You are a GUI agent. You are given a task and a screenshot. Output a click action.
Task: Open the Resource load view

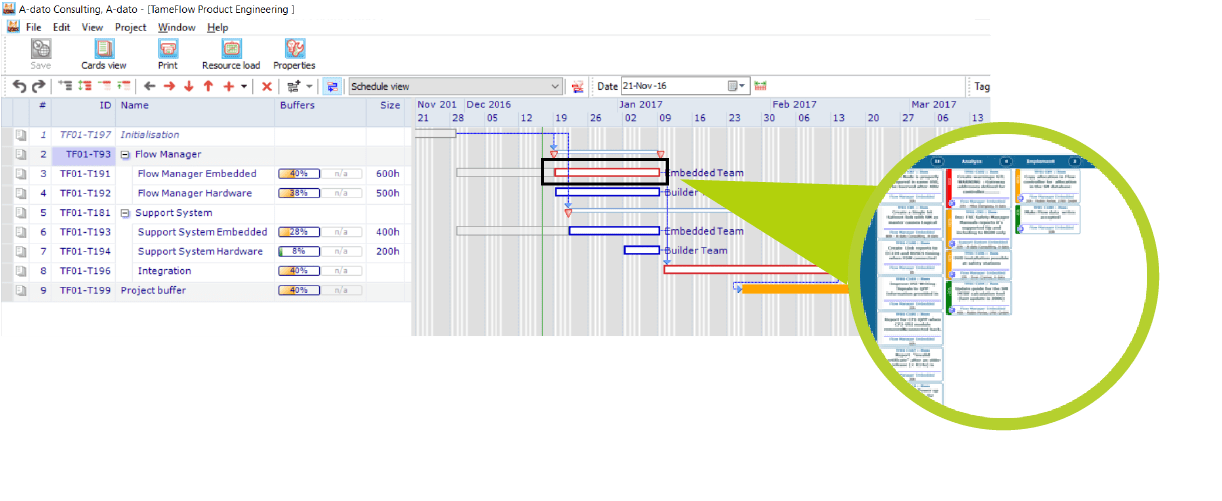(231, 54)
